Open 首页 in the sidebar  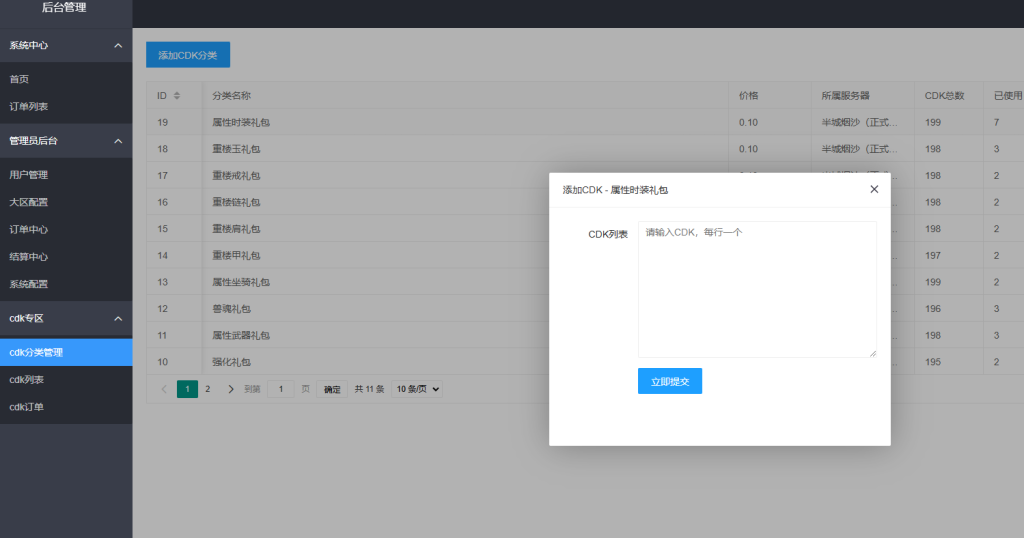19,79
